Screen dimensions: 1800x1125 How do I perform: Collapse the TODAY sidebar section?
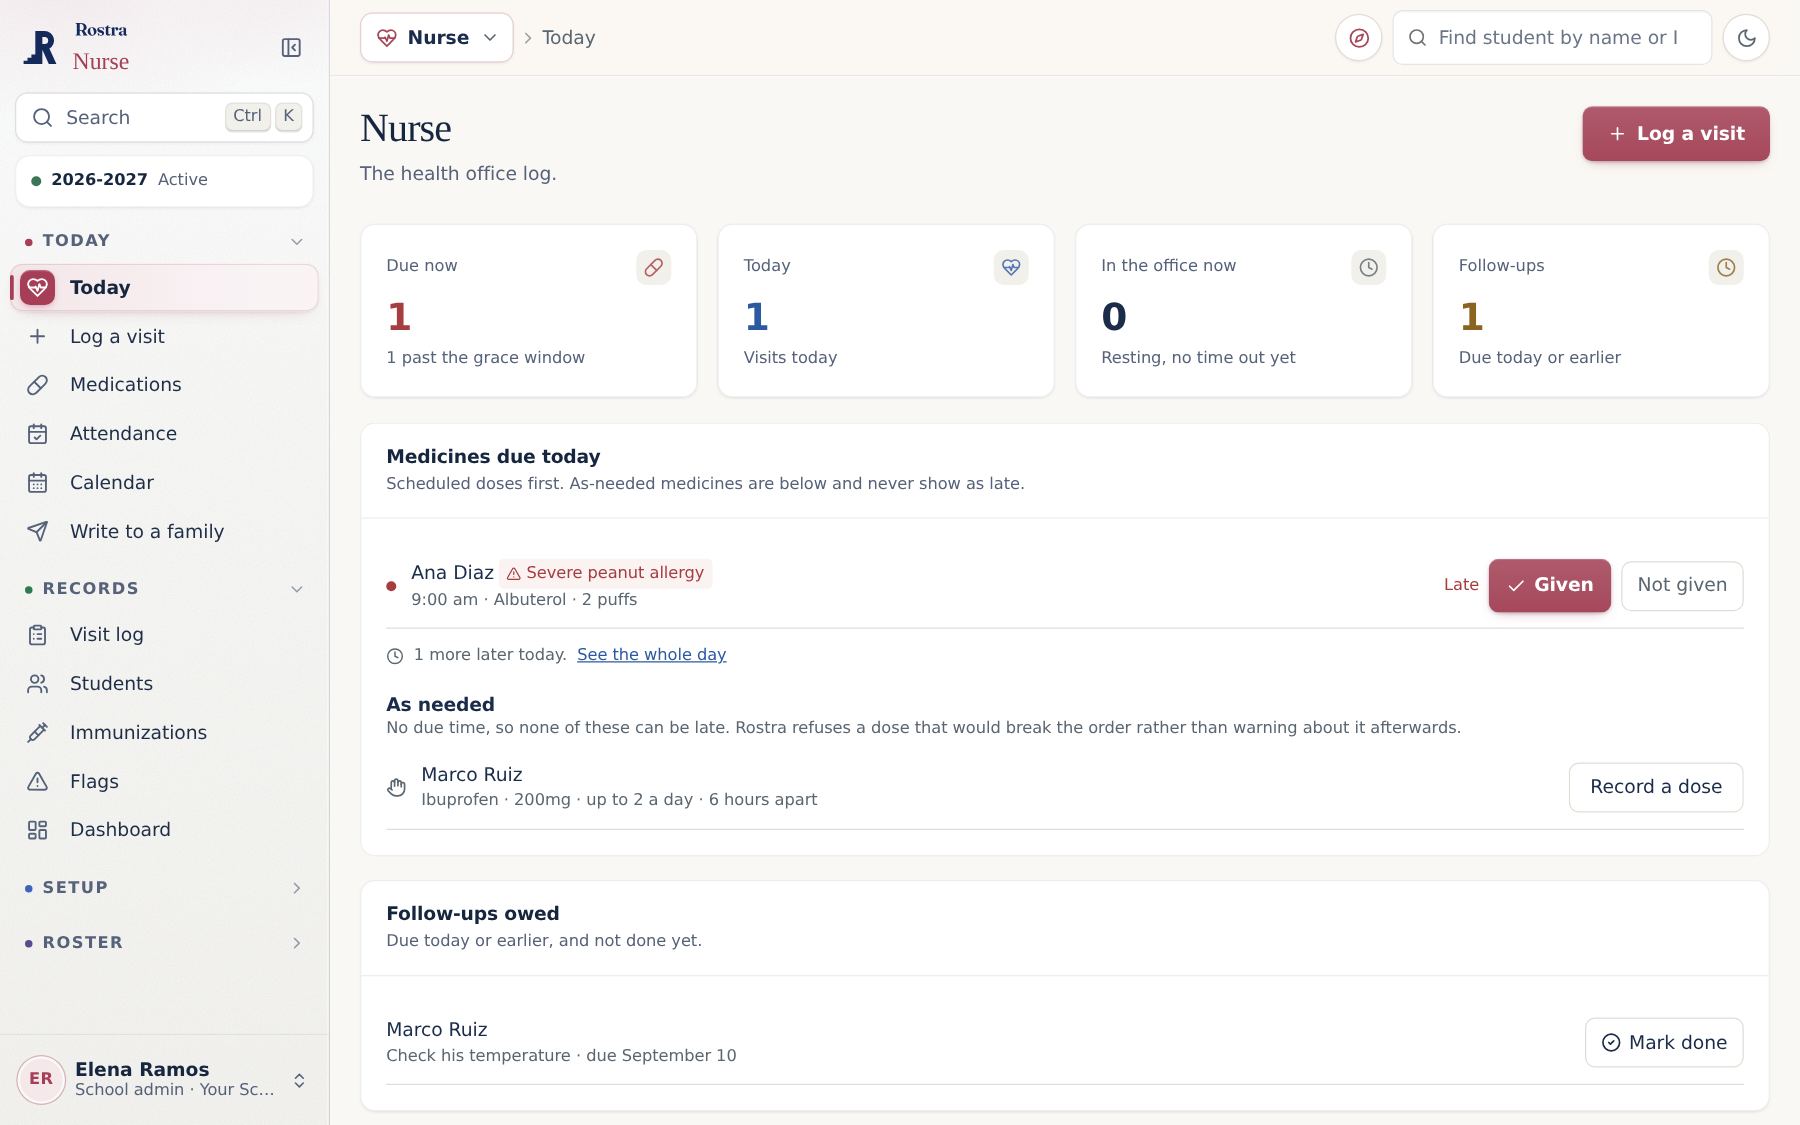click(297, 241)
